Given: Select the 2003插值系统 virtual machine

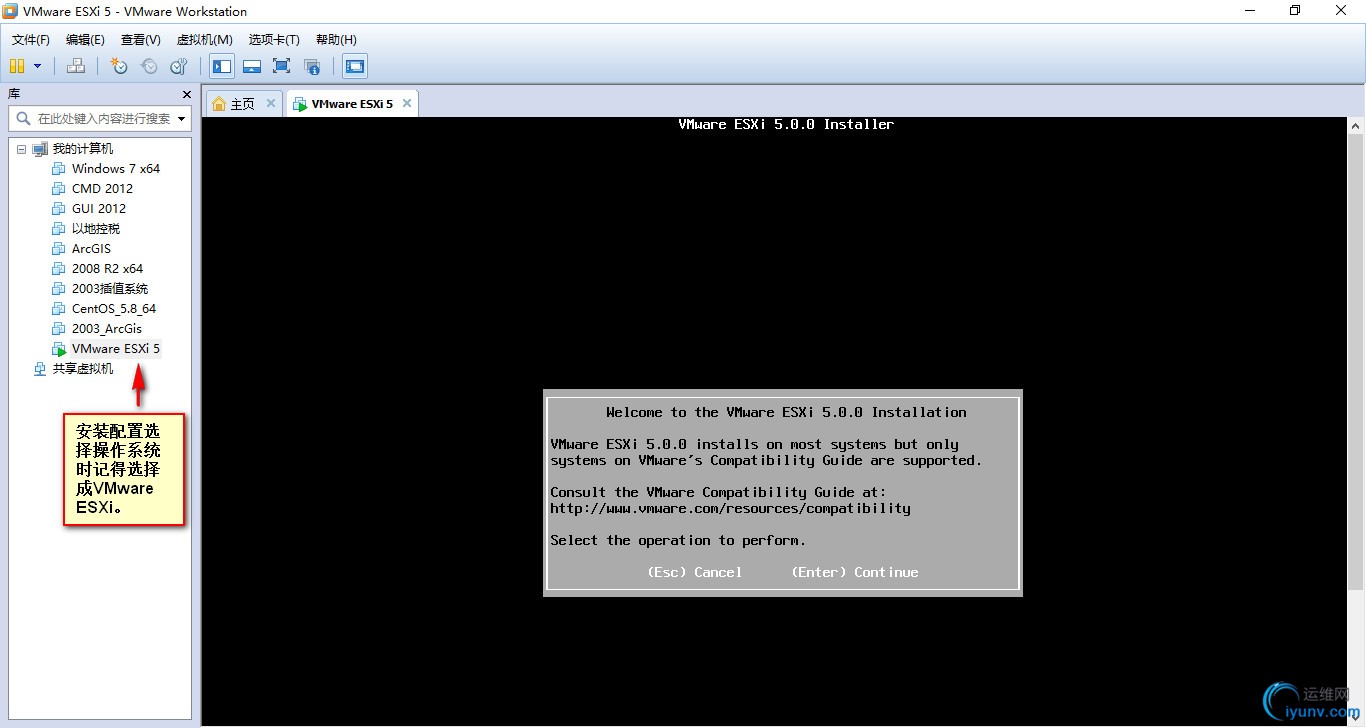Looking at the screenshot, I should click(x=110, y=289).
